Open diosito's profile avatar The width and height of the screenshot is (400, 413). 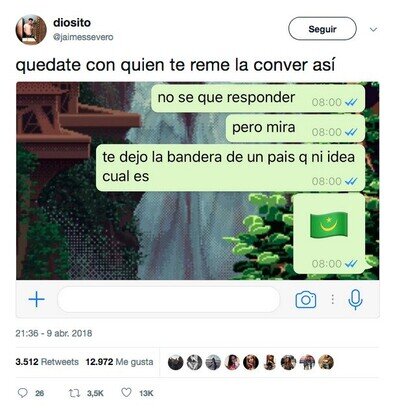point(31,30)
